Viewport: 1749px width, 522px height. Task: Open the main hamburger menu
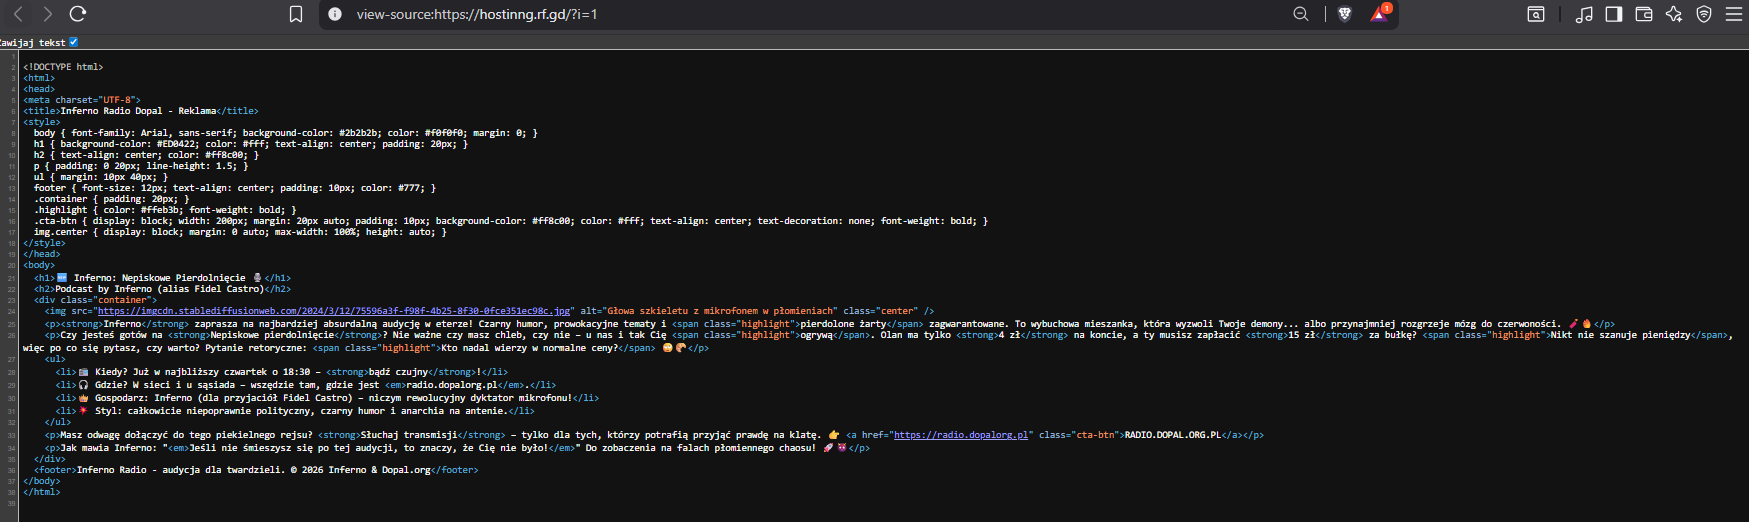click(x=1734, y=14)
